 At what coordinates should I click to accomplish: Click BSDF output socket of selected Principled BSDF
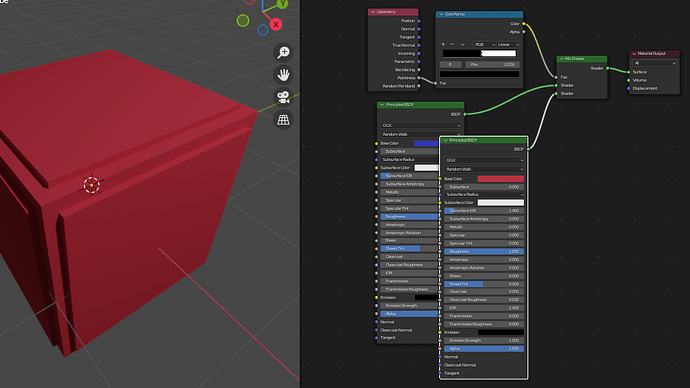tap(528, 149)
